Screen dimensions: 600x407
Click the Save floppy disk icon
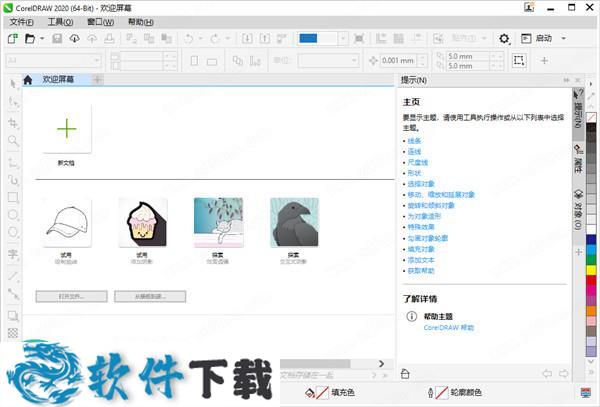click(x=57, y=39)
